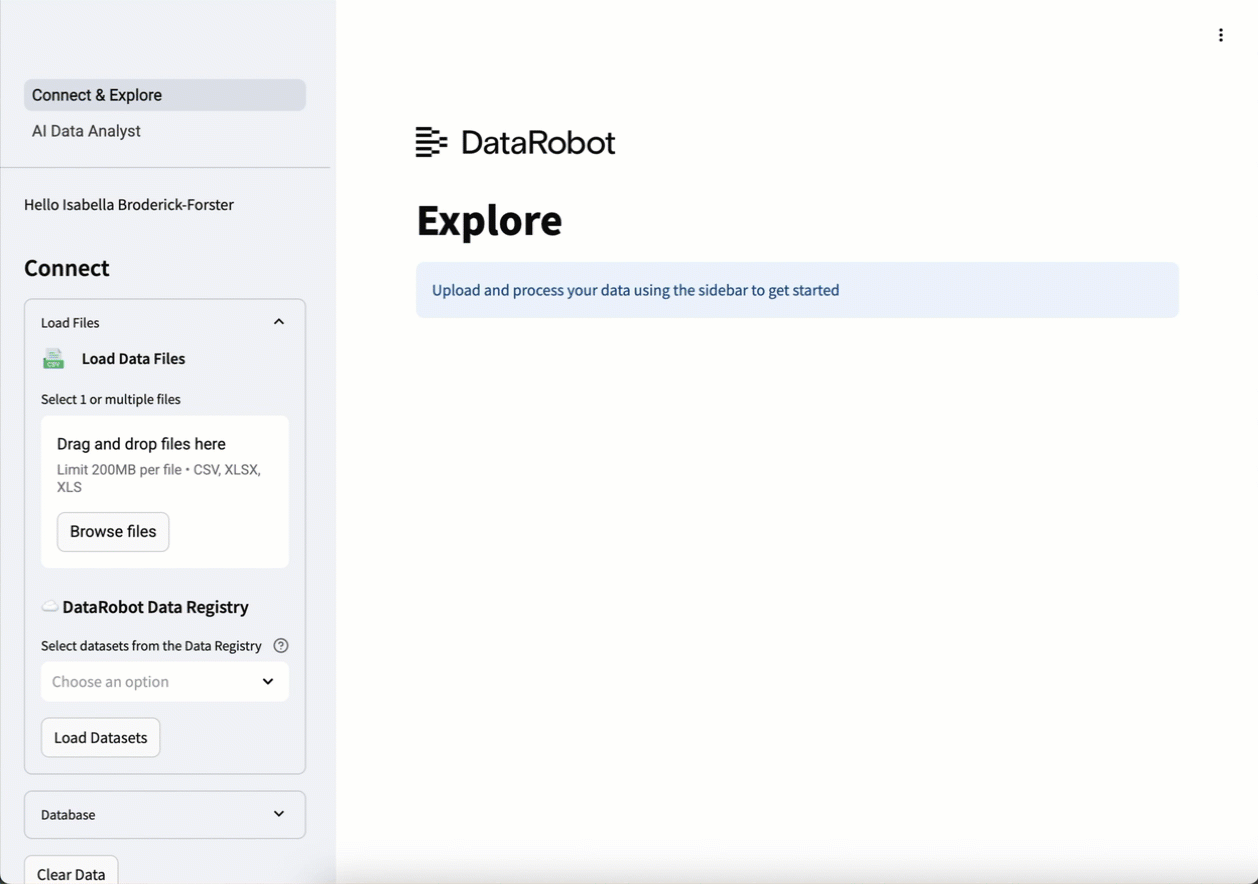Click the upload instructions info banner
Screen dimensions: 1258x884
pyautogui.click(x=797, y=290)
